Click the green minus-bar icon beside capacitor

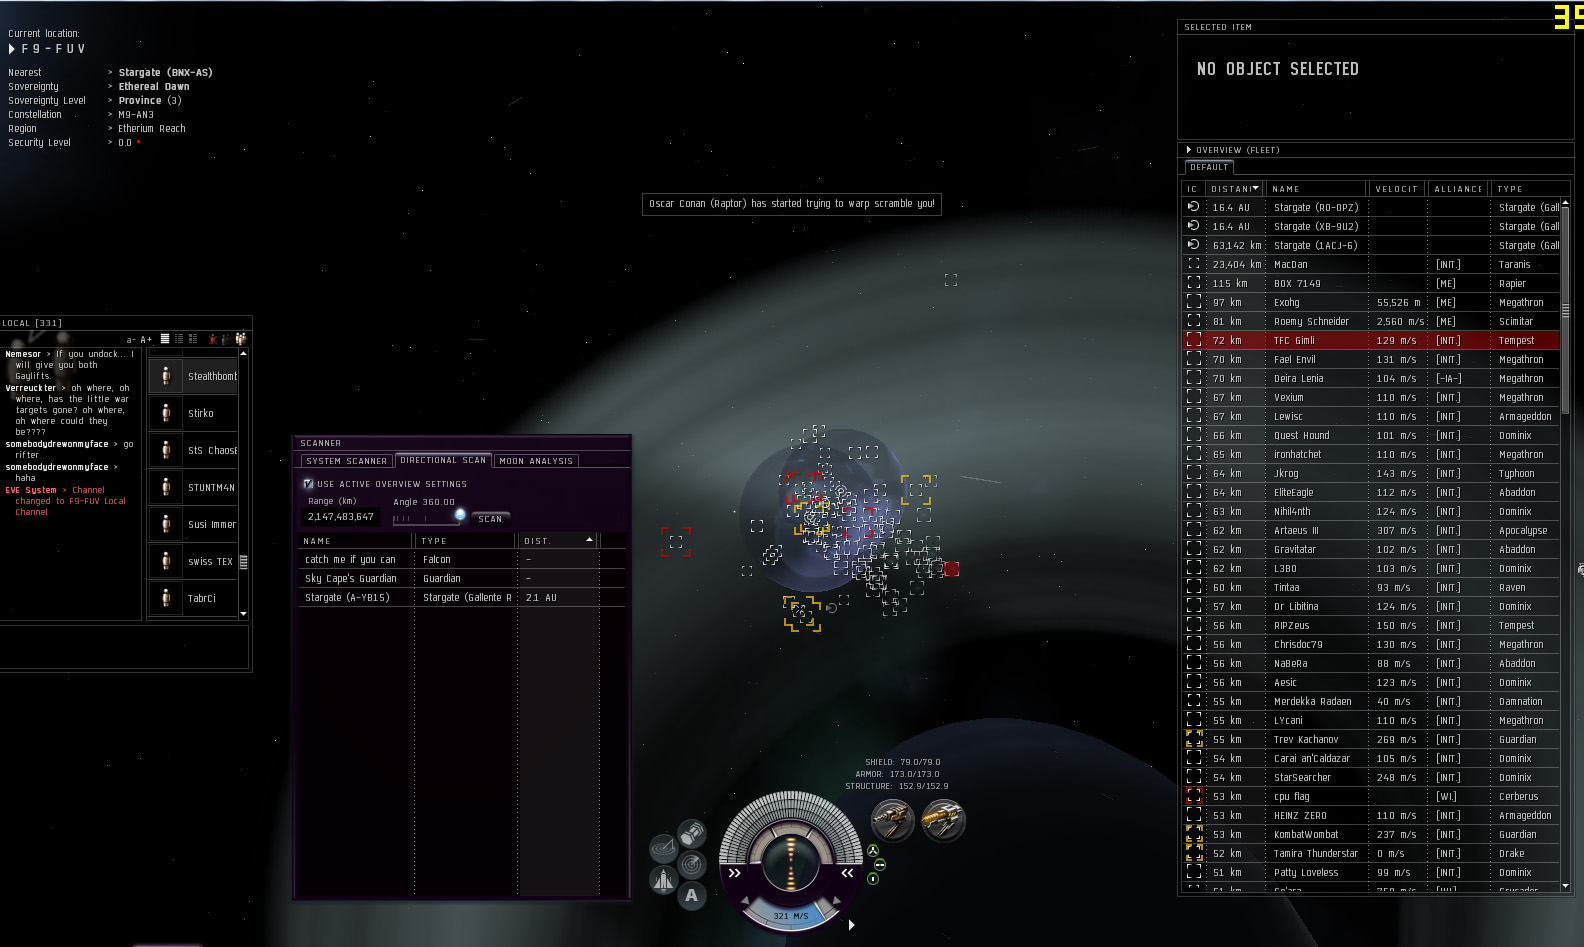pos(880,865)
